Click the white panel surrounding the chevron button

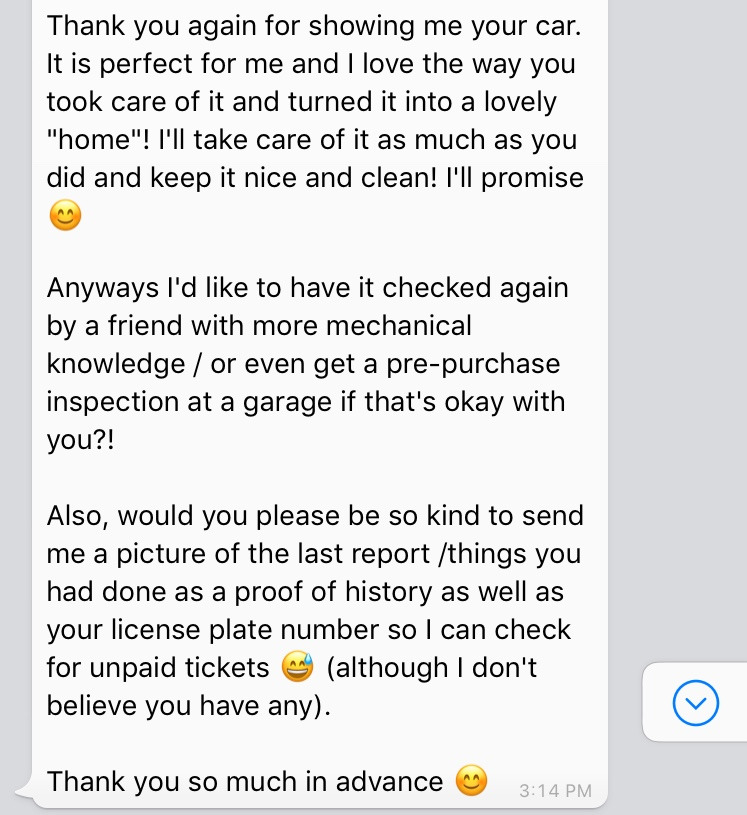695,702
